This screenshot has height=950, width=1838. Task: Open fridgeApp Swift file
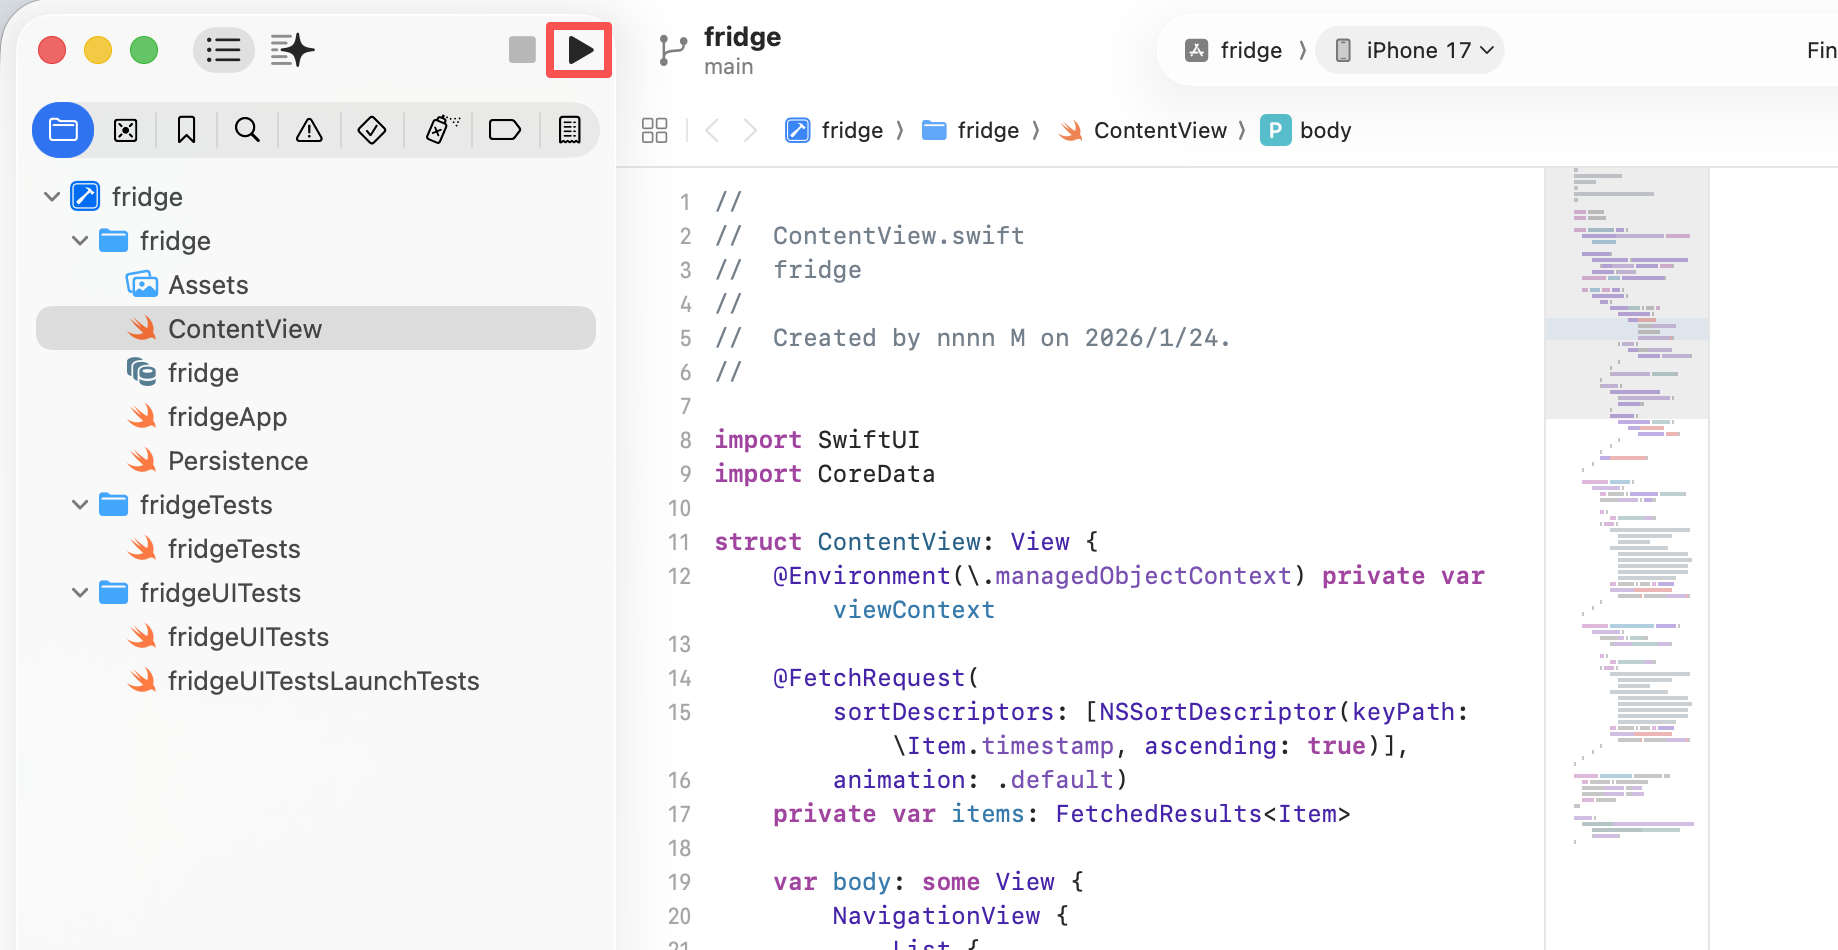[x=227, y=417]
